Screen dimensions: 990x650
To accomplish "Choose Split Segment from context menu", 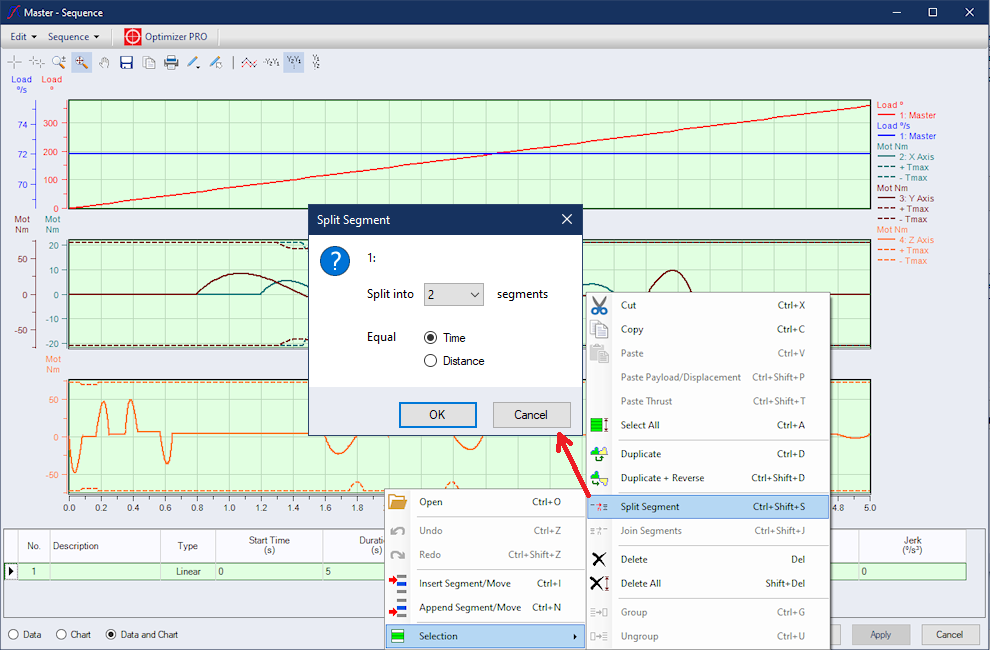I will point(650,507).
